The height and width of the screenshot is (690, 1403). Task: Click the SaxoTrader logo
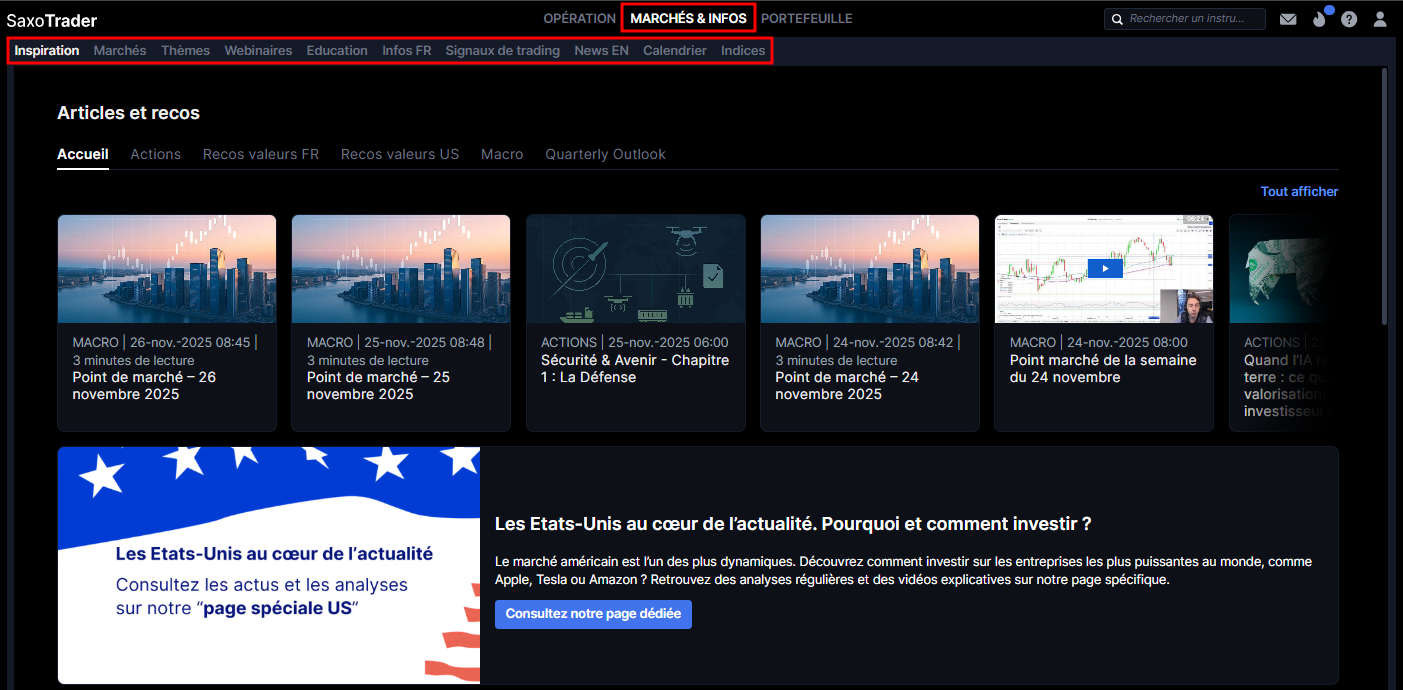tap(52, 20)
